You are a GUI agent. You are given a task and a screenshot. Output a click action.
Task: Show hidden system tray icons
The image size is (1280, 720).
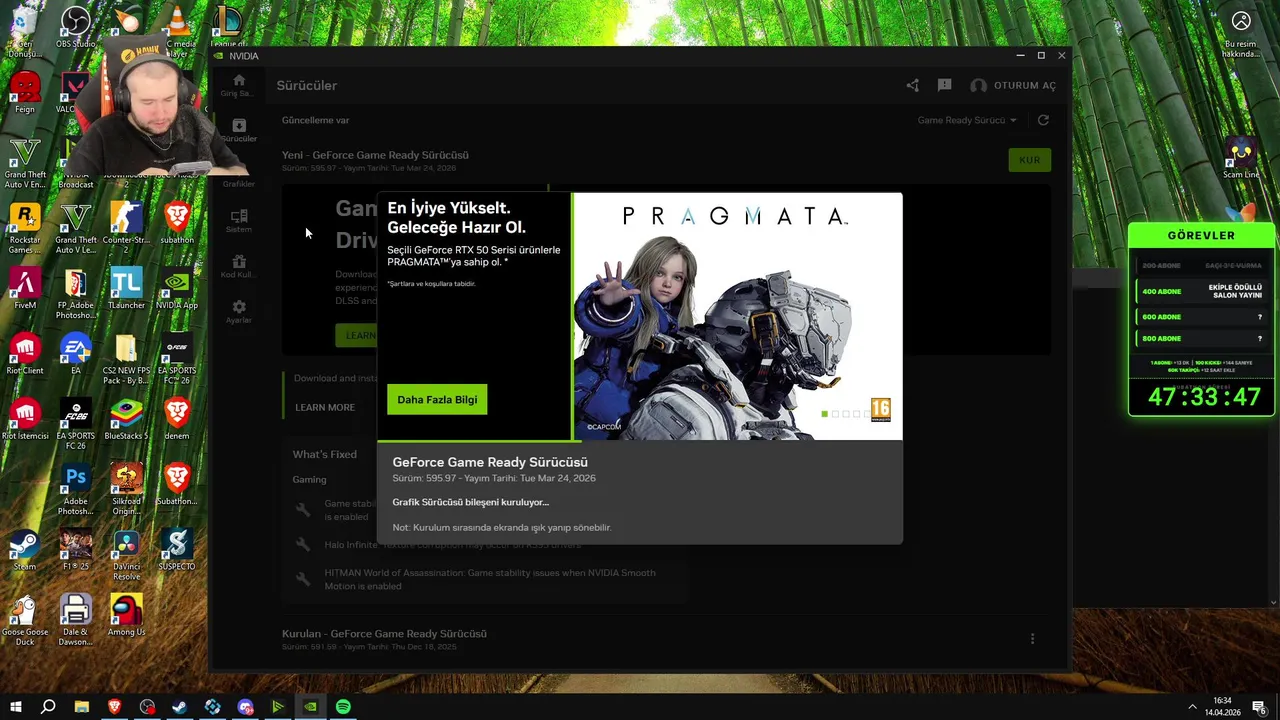point(1191,707)
